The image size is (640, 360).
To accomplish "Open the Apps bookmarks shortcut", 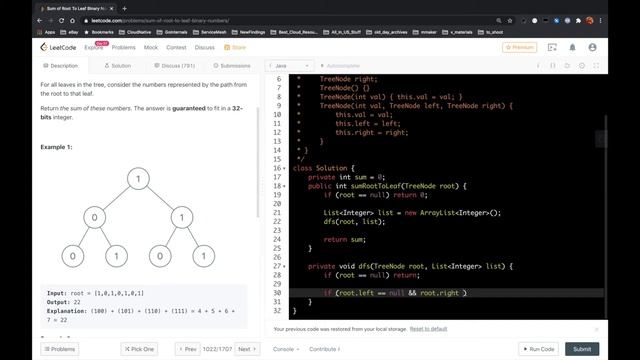I will point(46,32).
